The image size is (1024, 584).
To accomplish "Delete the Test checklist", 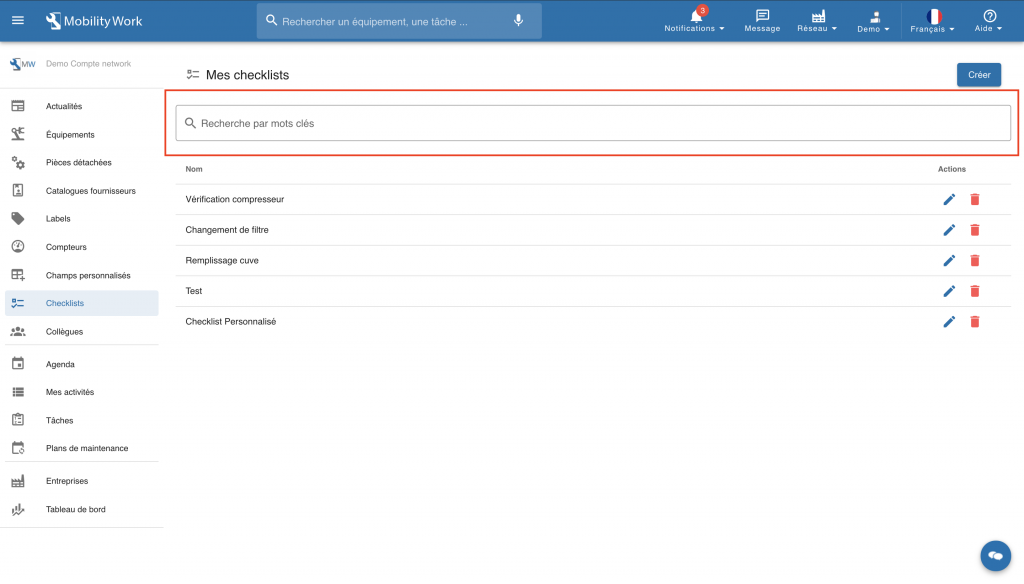I will tap(974, 291).
